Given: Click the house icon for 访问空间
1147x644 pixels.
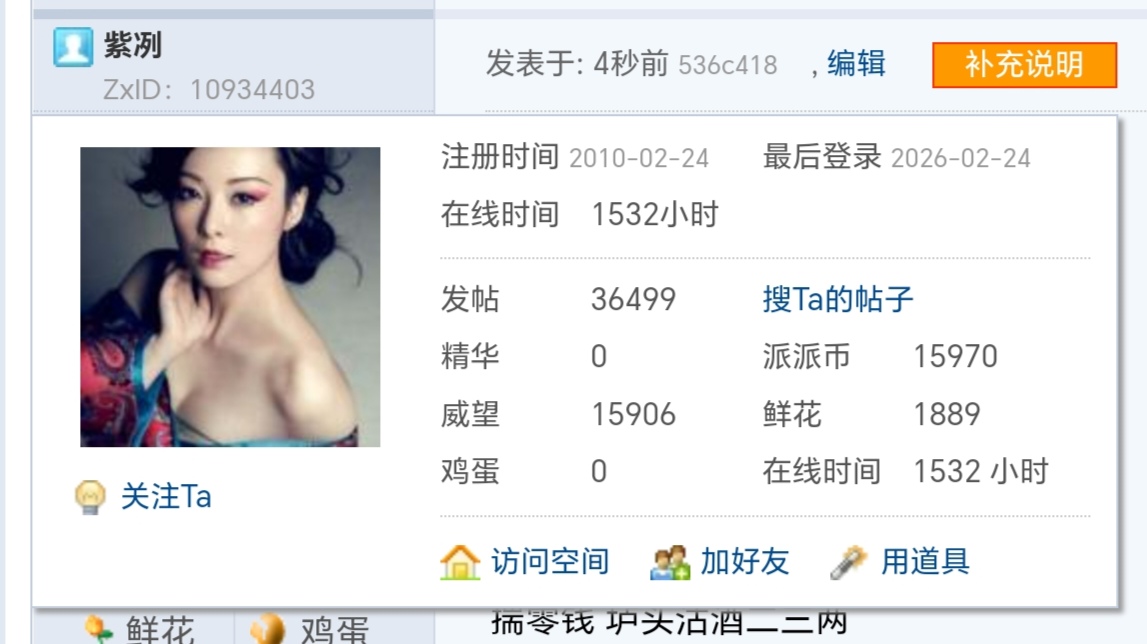Looking at the screenshot, I should tap(460, 562).
